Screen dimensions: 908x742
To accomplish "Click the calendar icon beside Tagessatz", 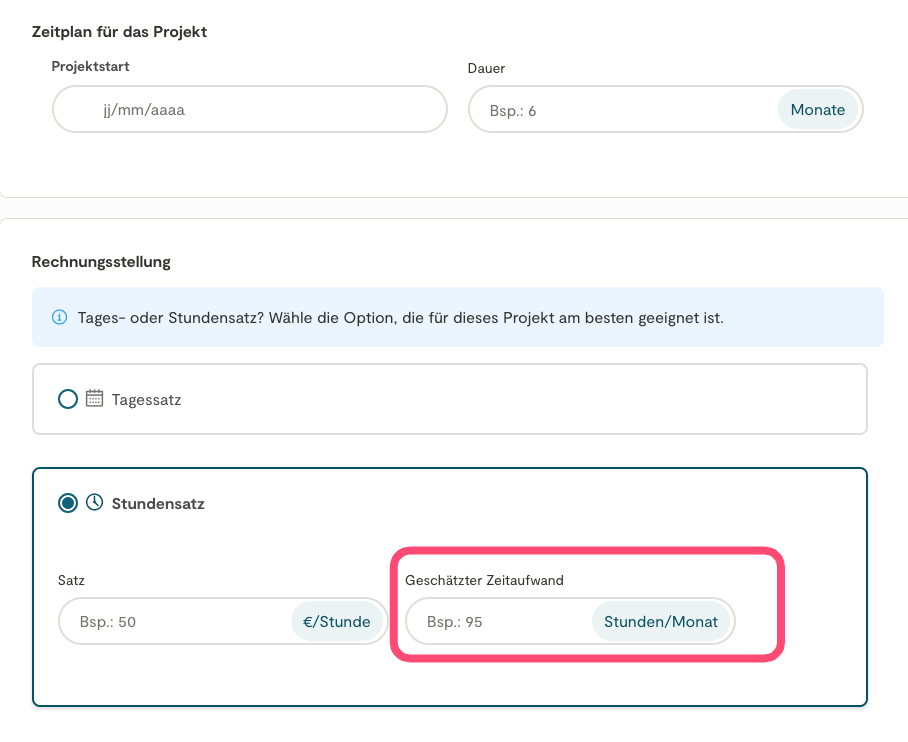I will [x=95, y=399].
